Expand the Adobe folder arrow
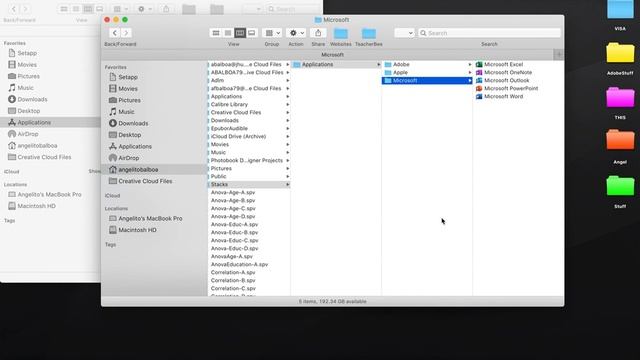 [x=470, y=64]
